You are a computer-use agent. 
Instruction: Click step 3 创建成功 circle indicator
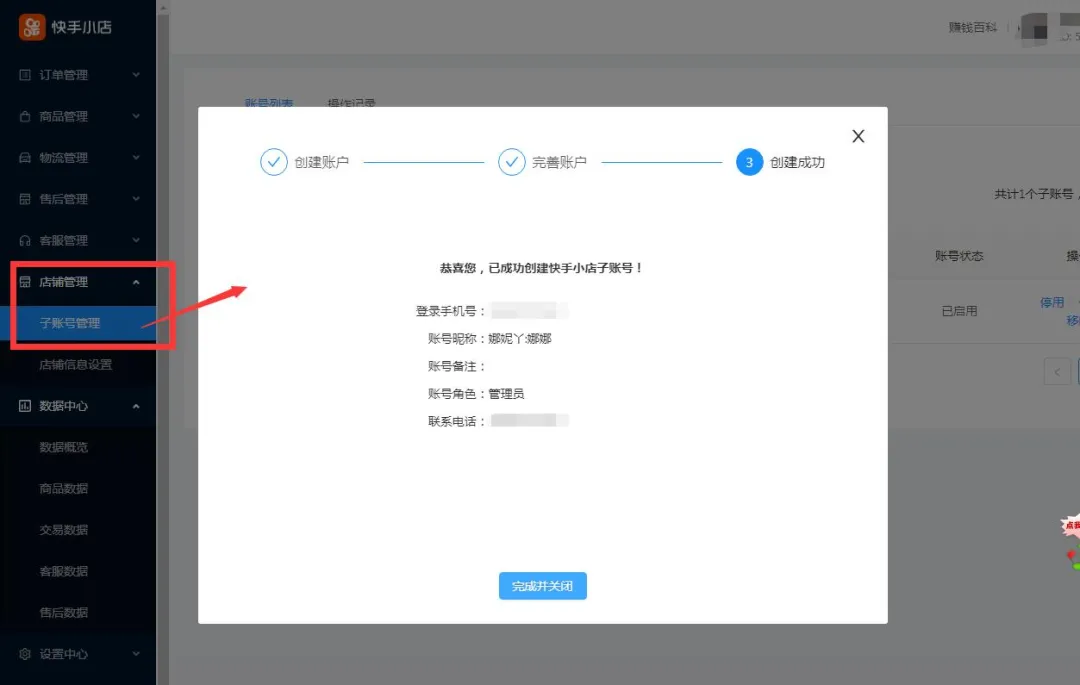749,162
